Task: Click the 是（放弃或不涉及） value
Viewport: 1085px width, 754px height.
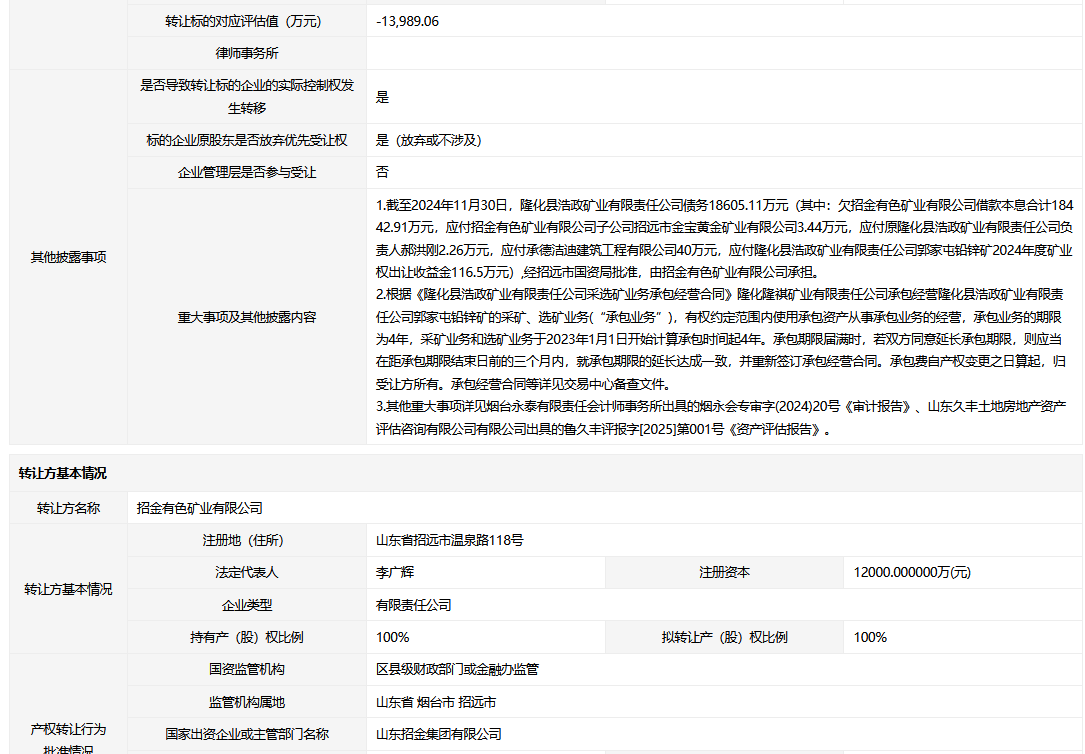Action: coord(429,140)
